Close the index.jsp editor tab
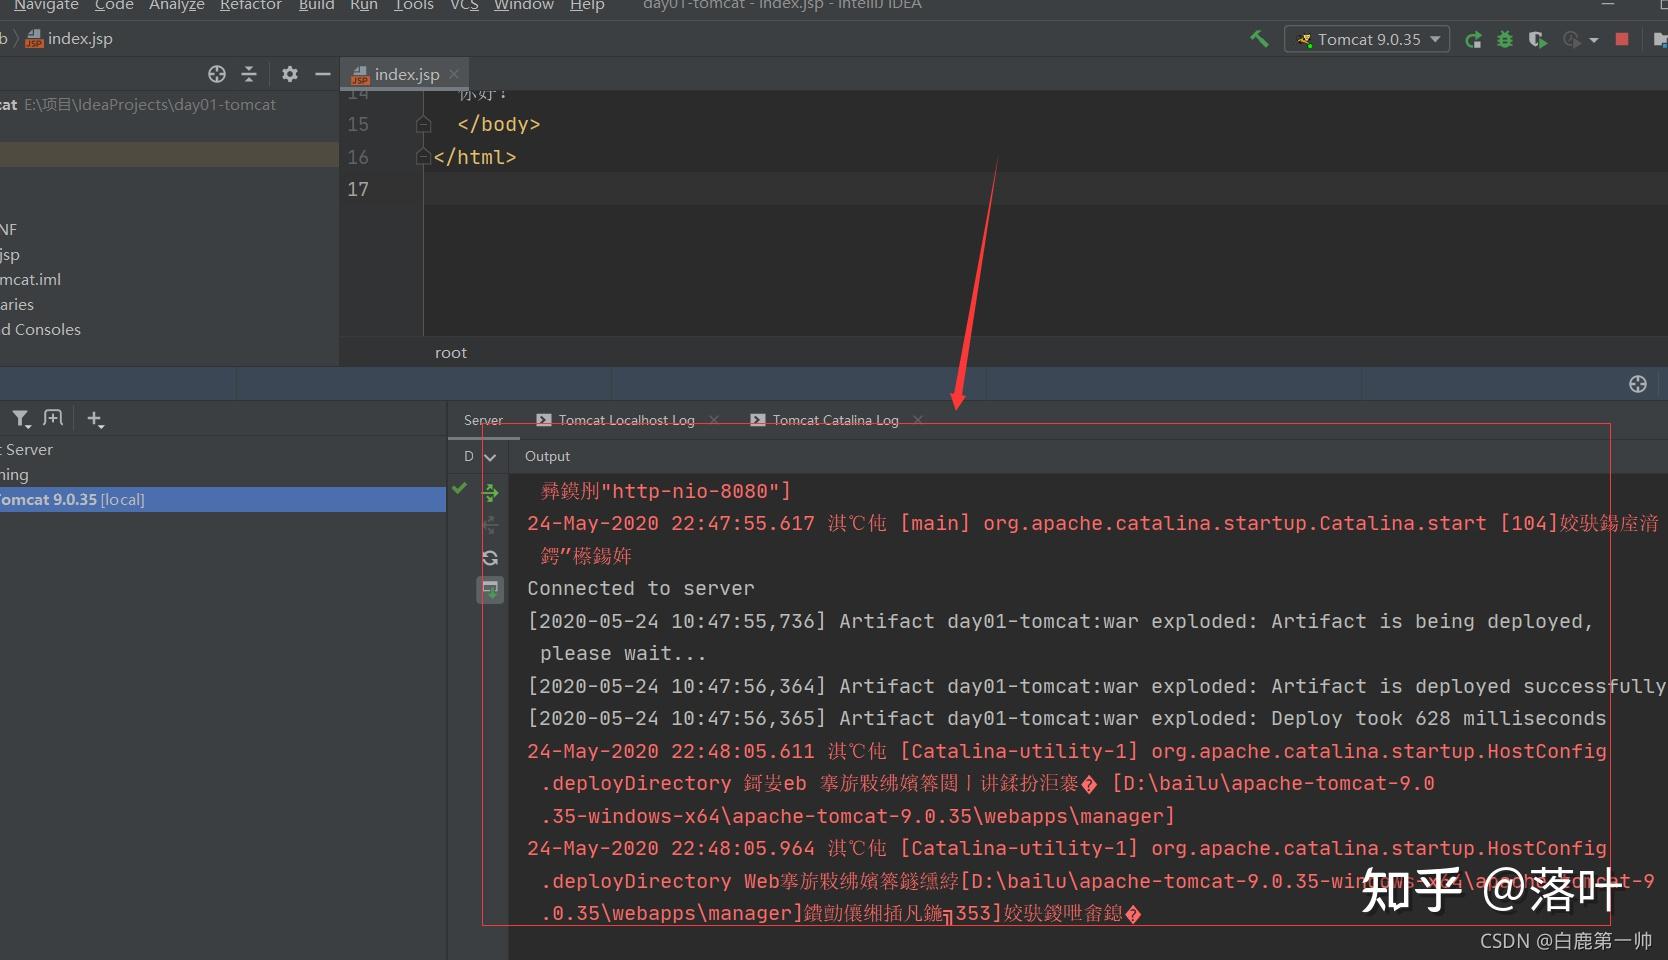The height and width of the screenshot is (960, 1668). [x=454, y=74]
